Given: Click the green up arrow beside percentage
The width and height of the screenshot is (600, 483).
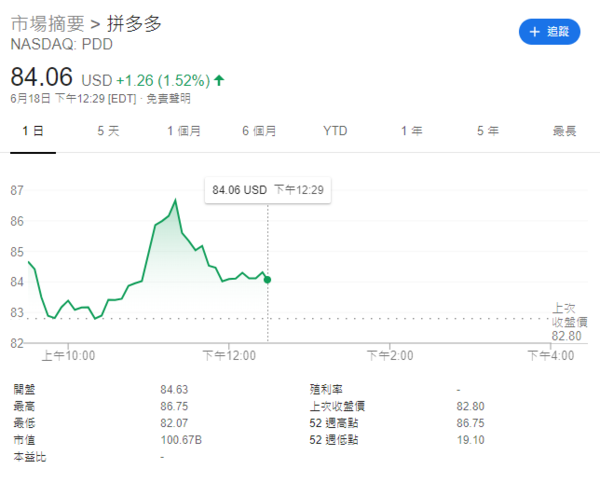Looking at the screenshot, I should pyautogui.click(x=219, y=80).
